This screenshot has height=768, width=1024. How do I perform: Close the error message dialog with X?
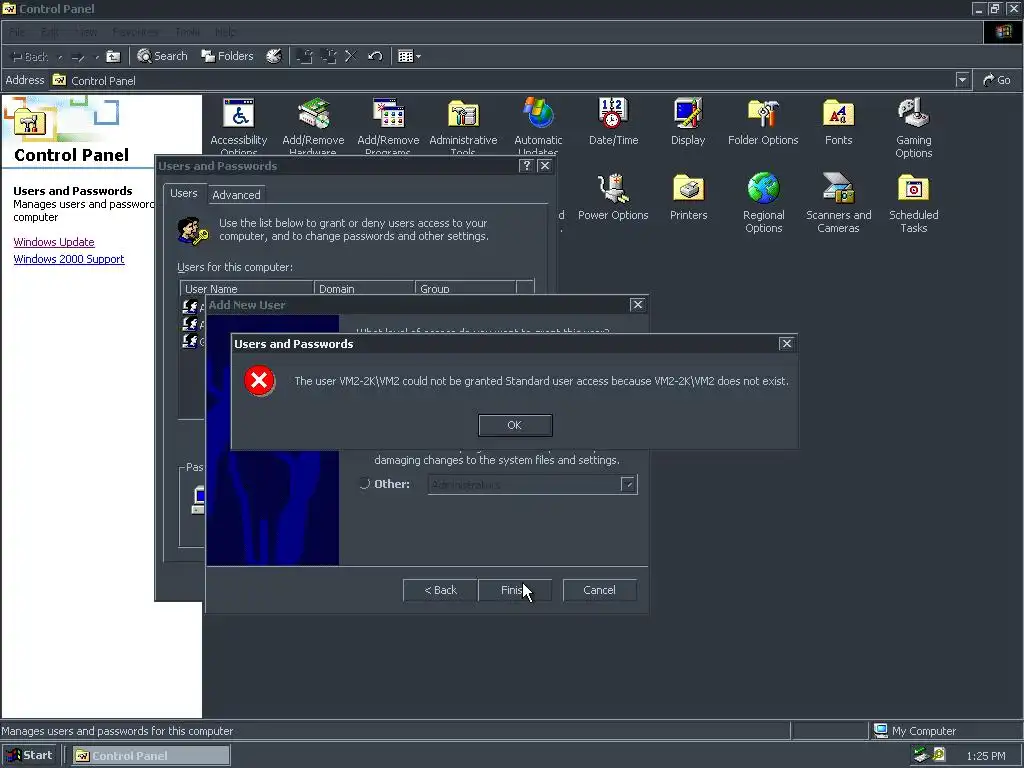[x=786, y=344]
